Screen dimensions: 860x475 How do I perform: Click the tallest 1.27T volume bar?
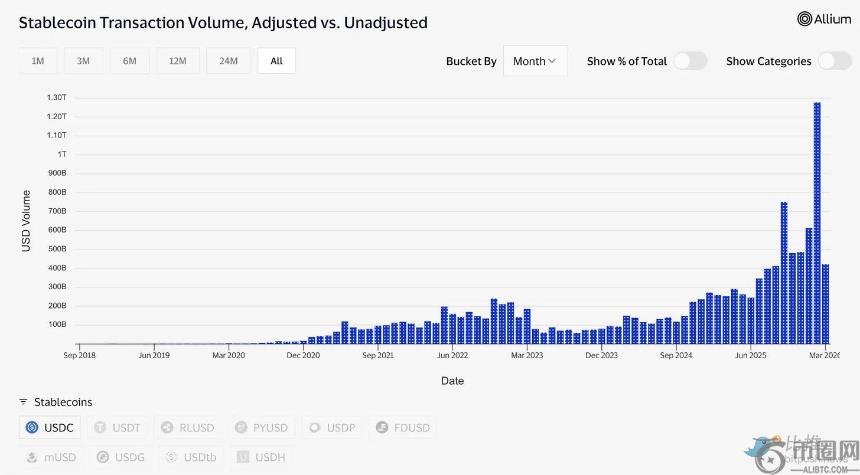click(x=817, y=222)
